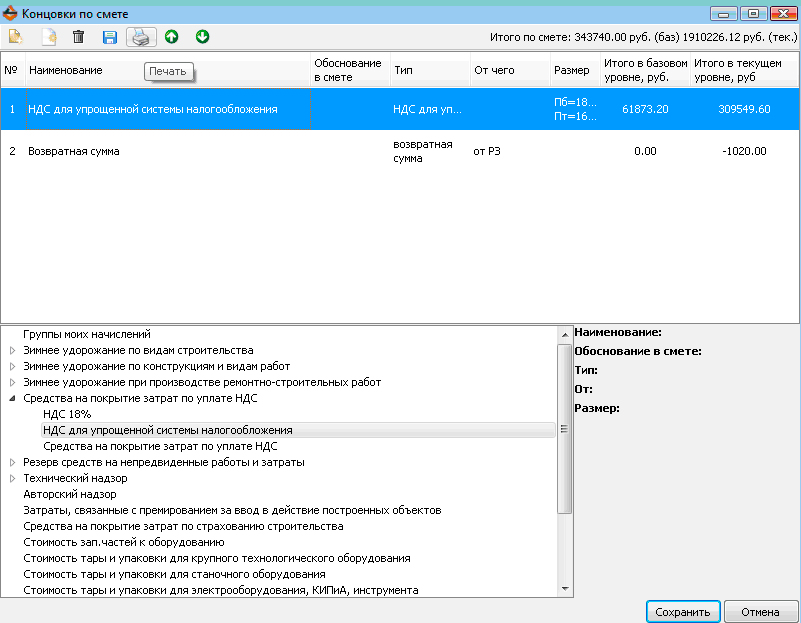Image resolution: width=801 pixels, height=623 pixels.
Task: Select 'Авторский надзор' tree item
Action: [70, 494]
